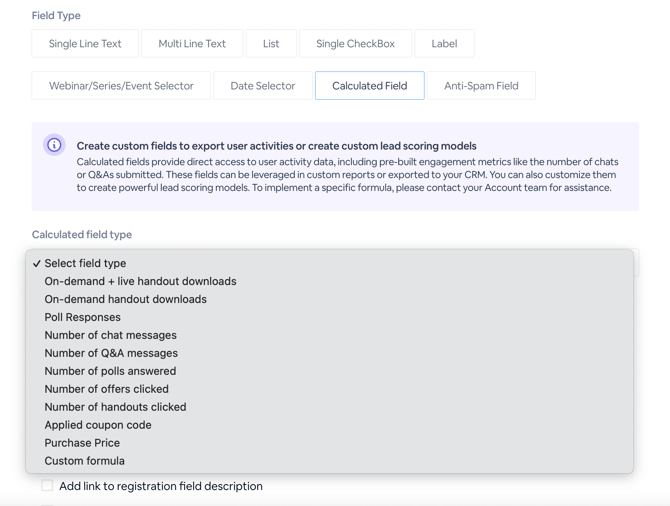Select the 'Single CheckBox' field type
The height and width of the screenshot is (506, 670).
pyautogui.click(x=355, y=44)
